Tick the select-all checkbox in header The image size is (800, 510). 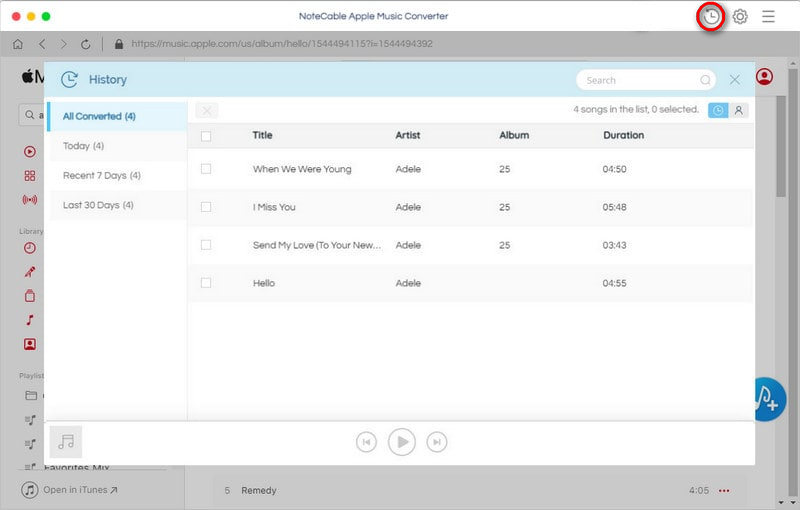(x=206, y=136)
